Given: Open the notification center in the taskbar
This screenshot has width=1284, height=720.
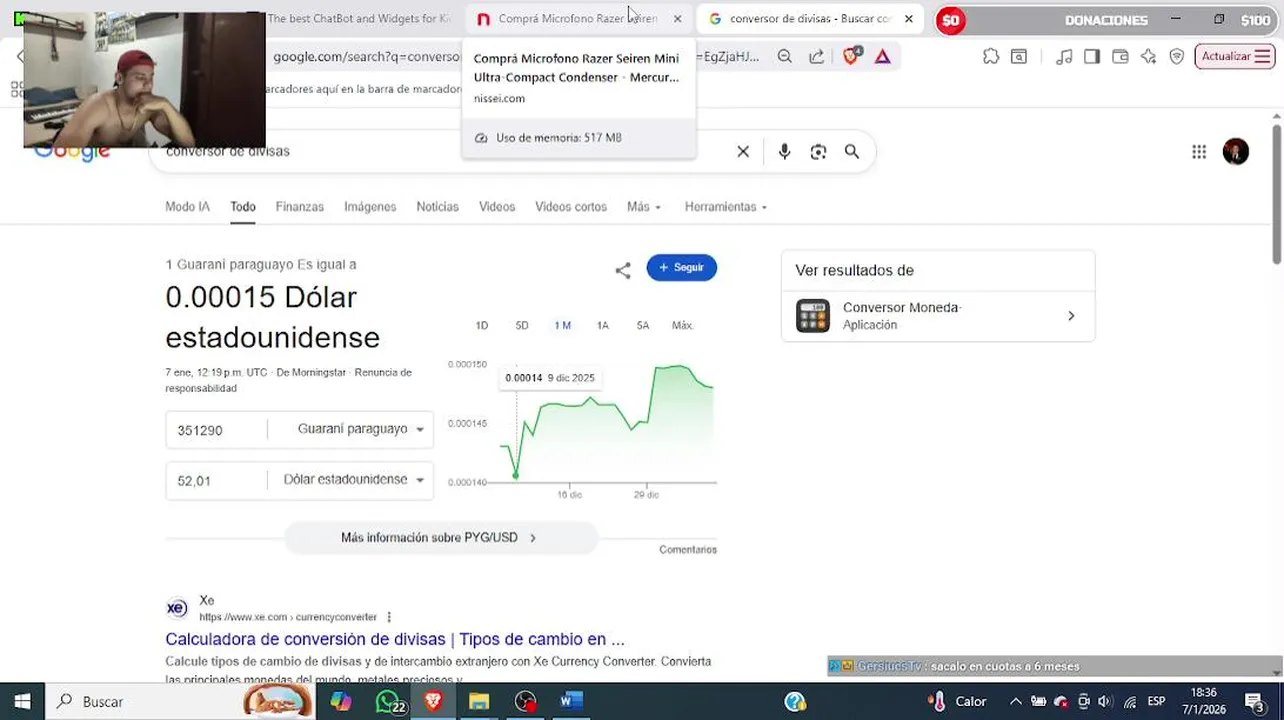Looking at the screenshot, I should point(1255,702).
